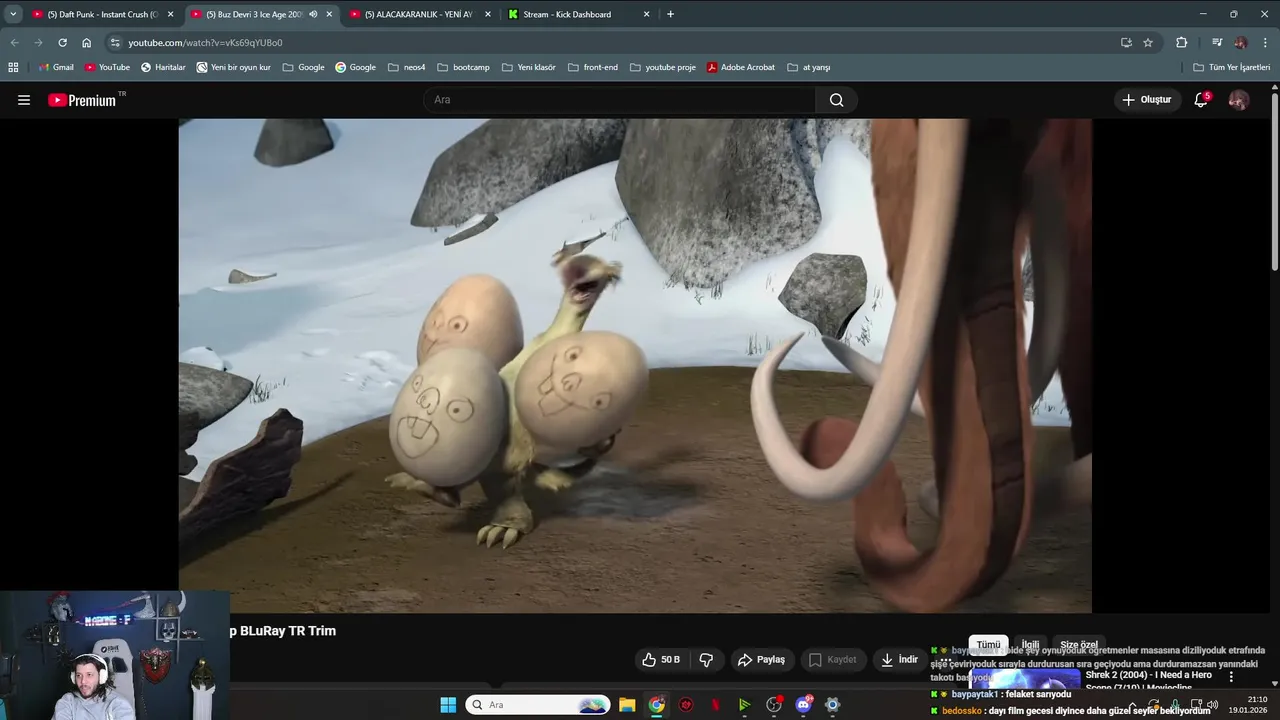Open the YouTube account avatar menu

(x=1238, y=100)
